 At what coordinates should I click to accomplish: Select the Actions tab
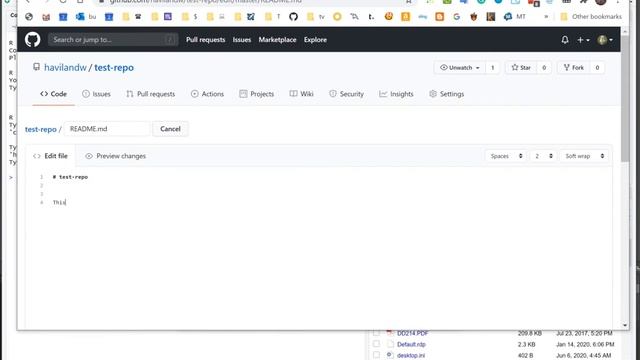click(207, 94)
